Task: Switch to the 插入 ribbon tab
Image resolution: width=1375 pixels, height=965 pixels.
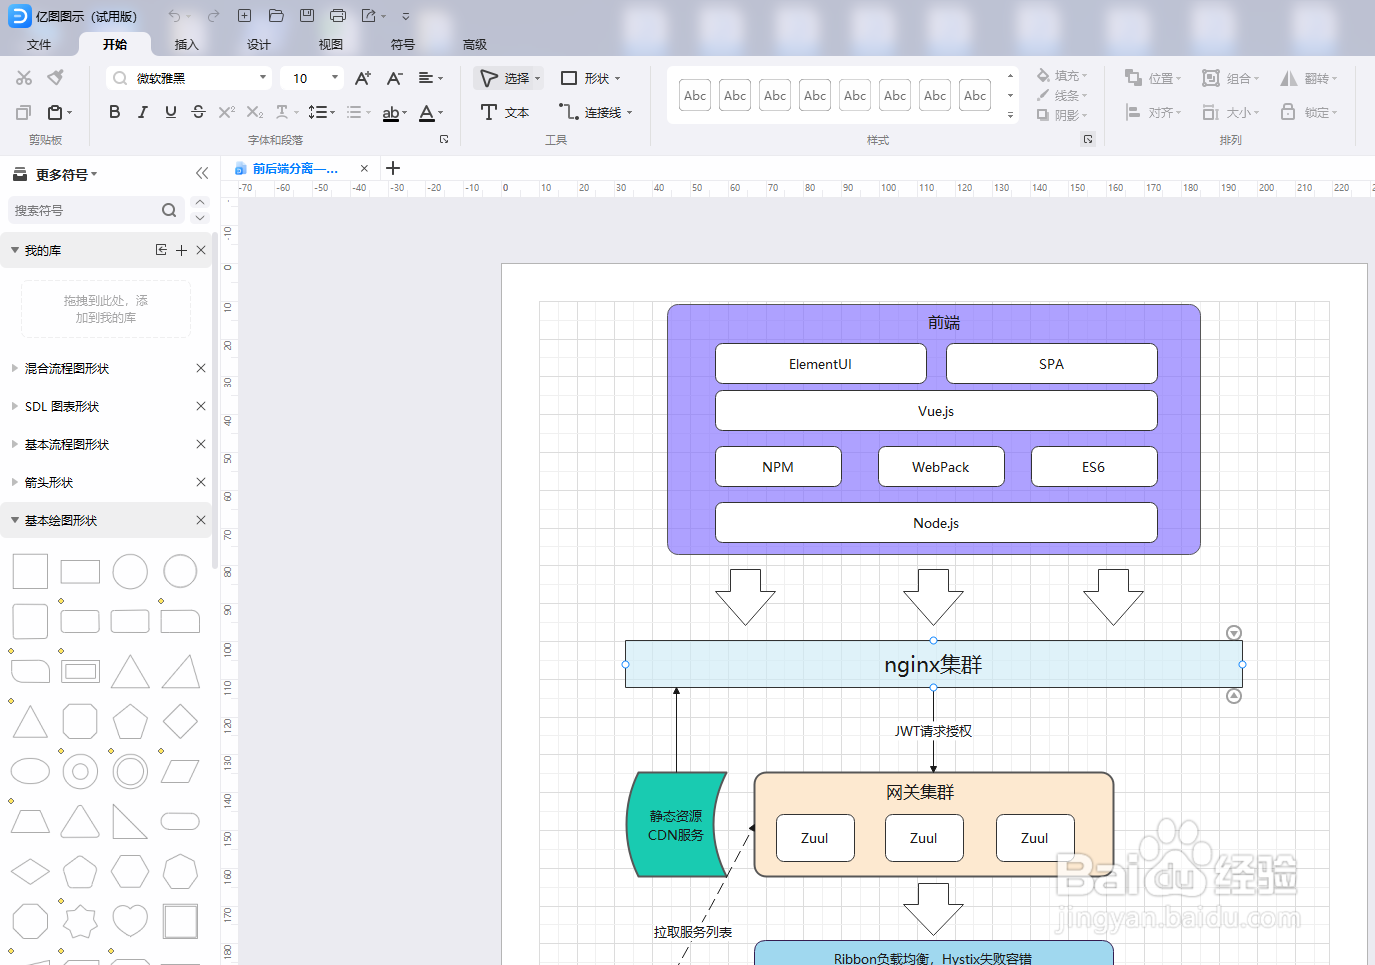Action: point(187,44)
